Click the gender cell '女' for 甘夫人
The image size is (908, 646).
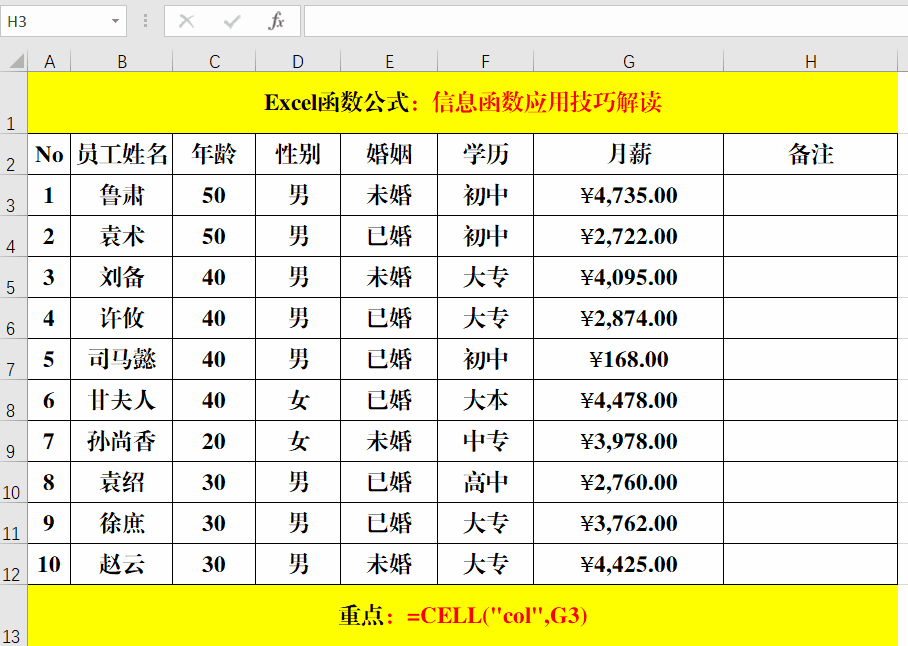[x=298, y=400]
